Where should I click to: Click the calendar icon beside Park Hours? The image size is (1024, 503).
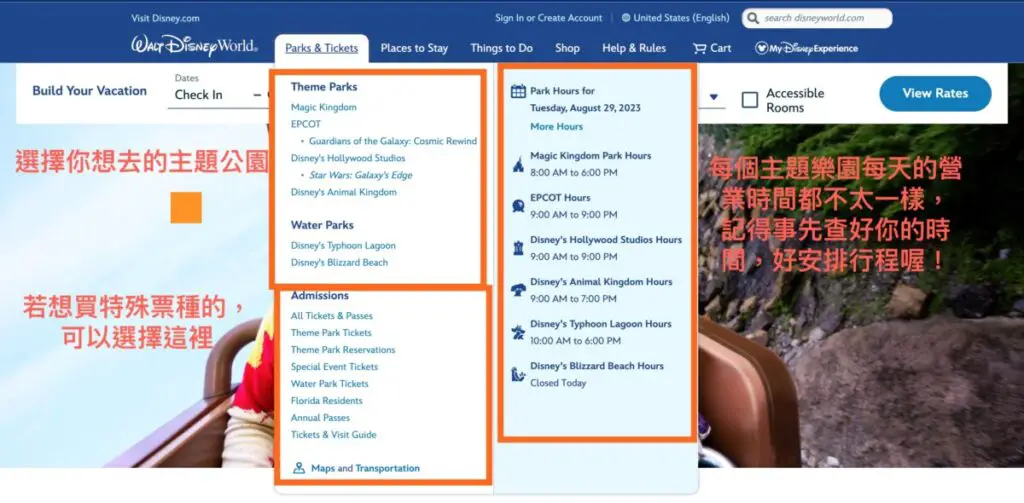click(518, 91)
